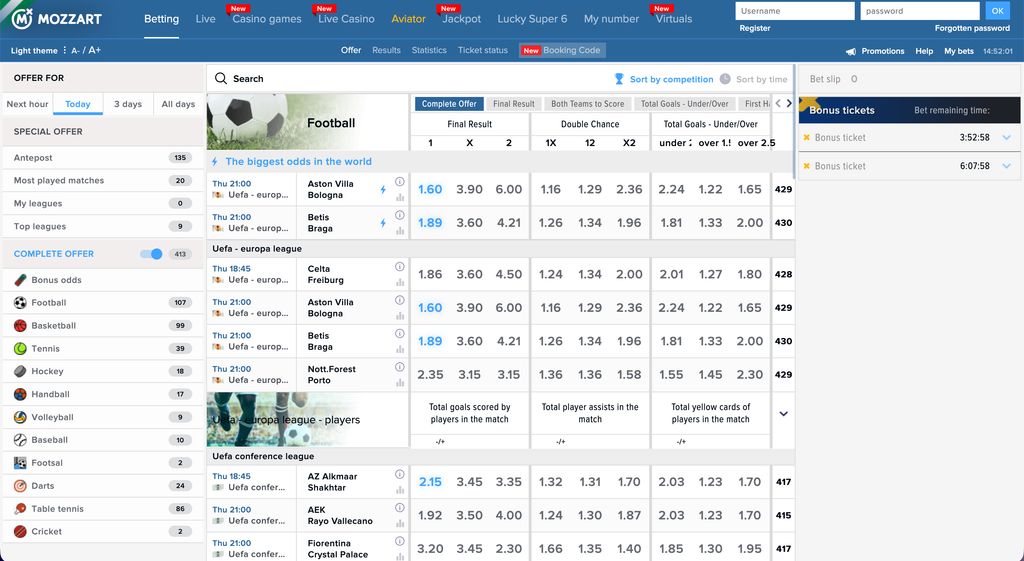The image size is (1024, 561).
Task: Open more bets 428 for Celta Freiburg
Action: click(783, 274)
